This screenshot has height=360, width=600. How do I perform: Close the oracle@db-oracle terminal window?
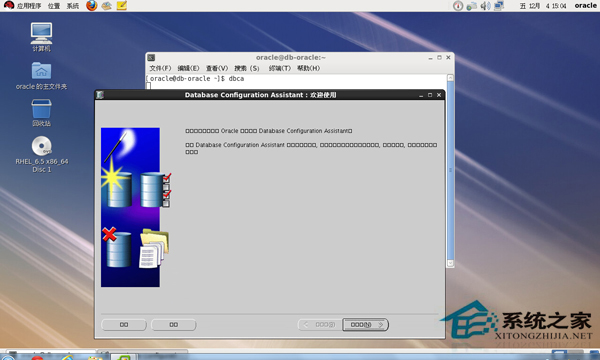pyautogui.click(x=448, y=57)
